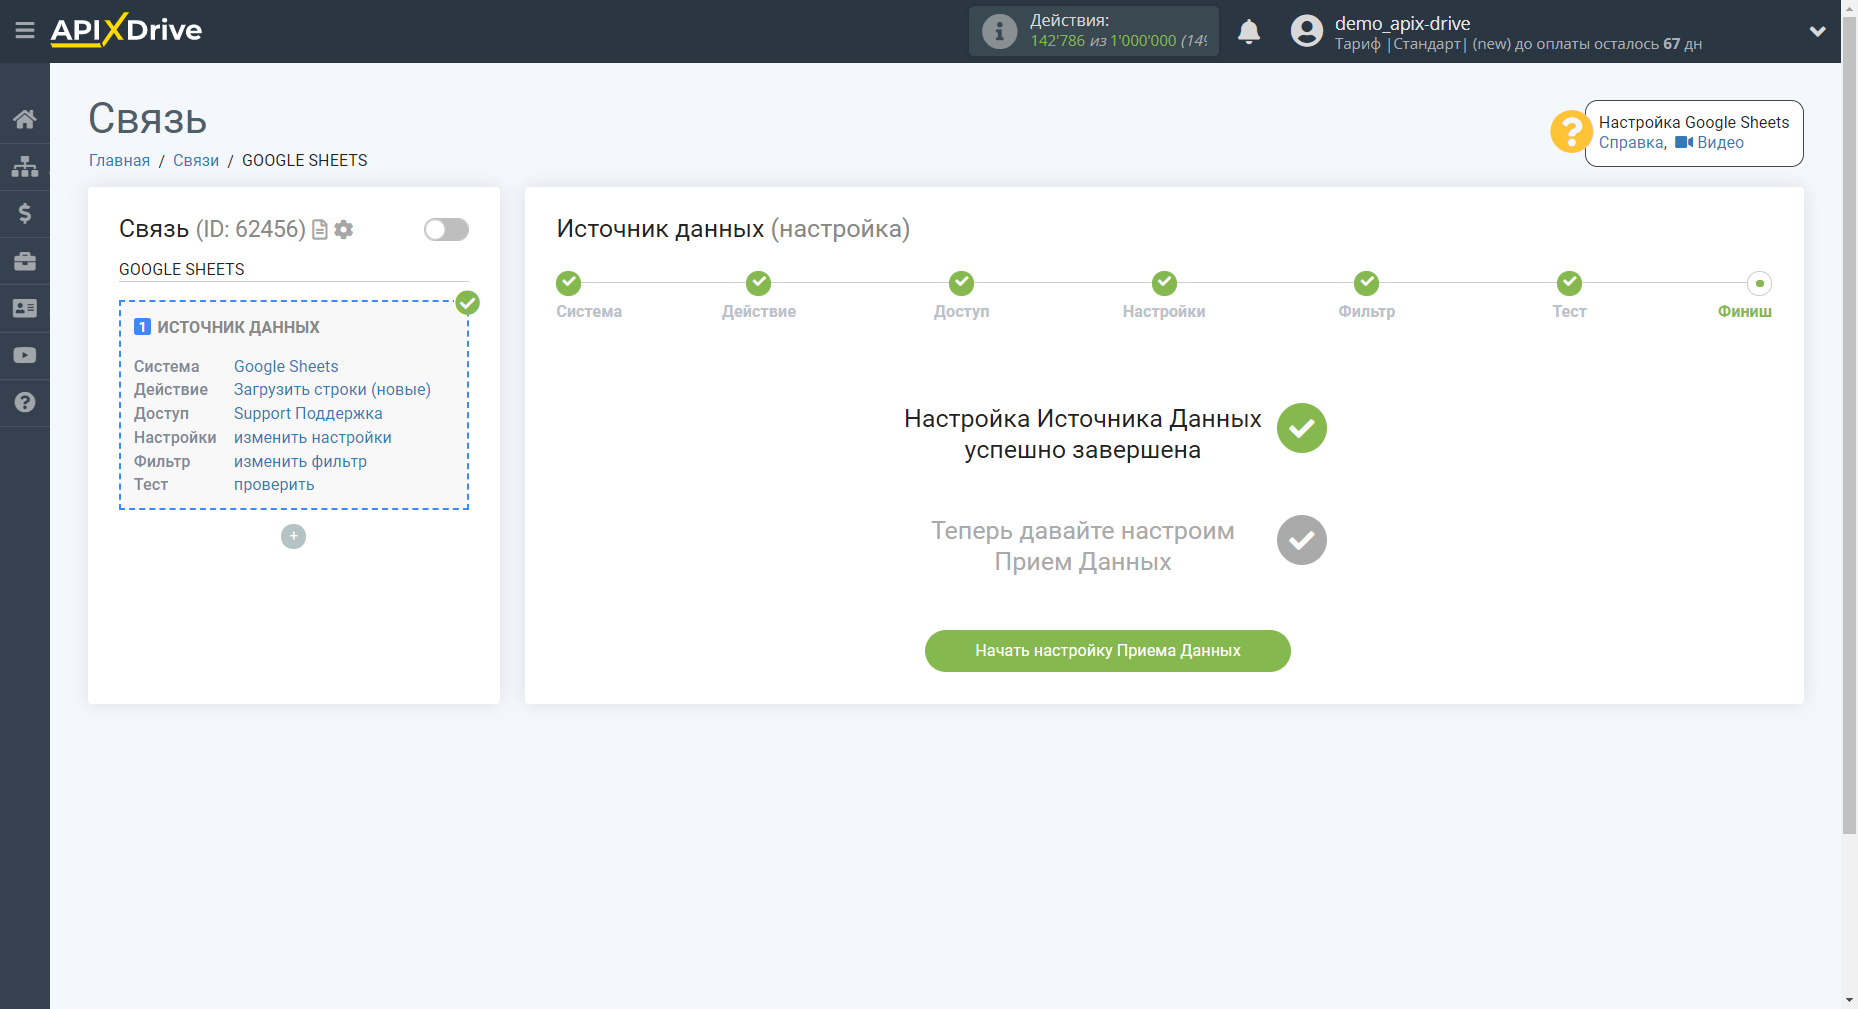Go to Home via sidebar house icon

click(x=25, y=119)
